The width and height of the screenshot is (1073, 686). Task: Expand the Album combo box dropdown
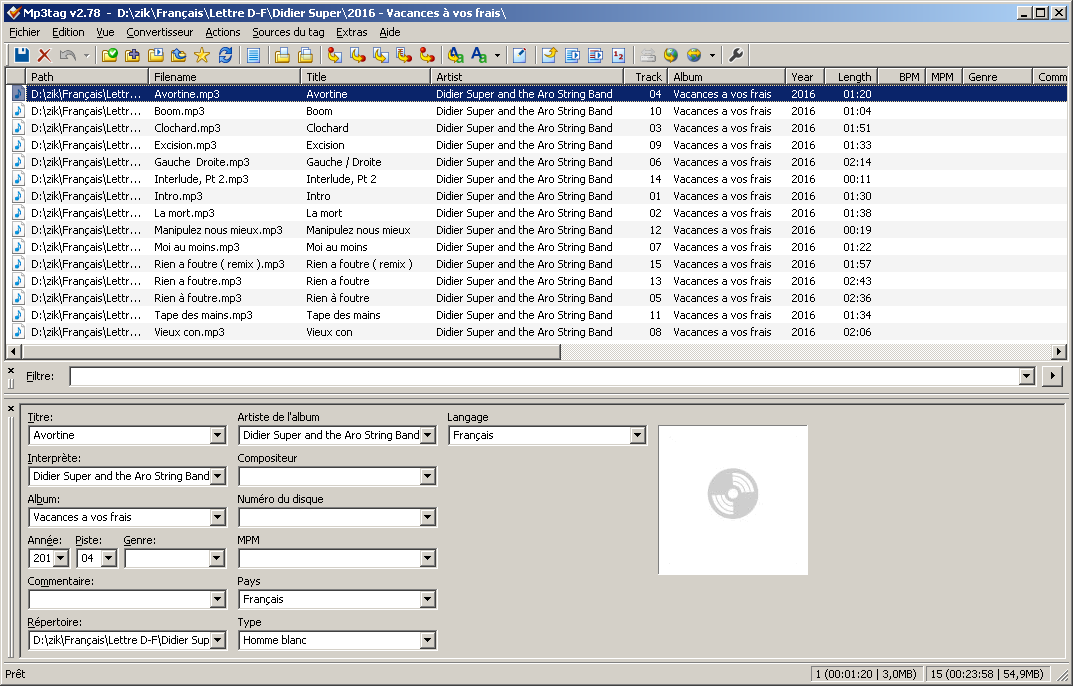tap(218, 518)
